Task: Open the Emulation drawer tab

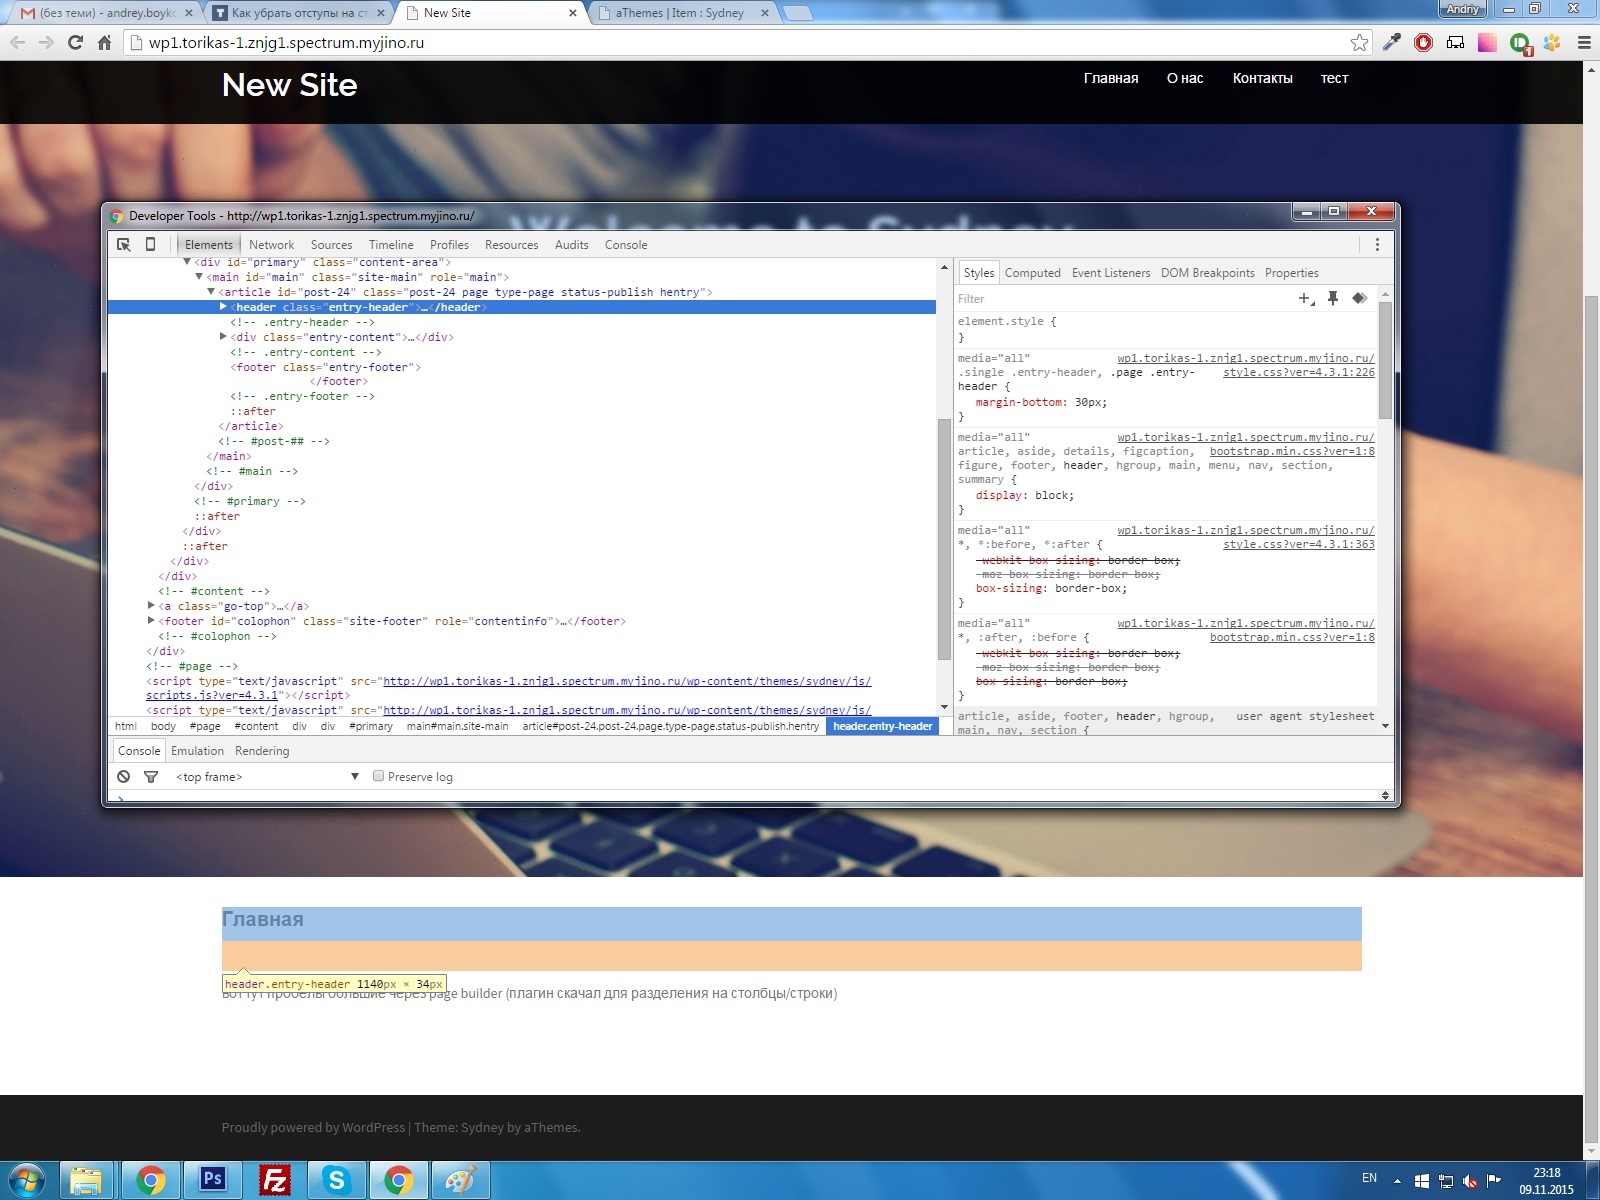Action: click(x=197, y=751)
